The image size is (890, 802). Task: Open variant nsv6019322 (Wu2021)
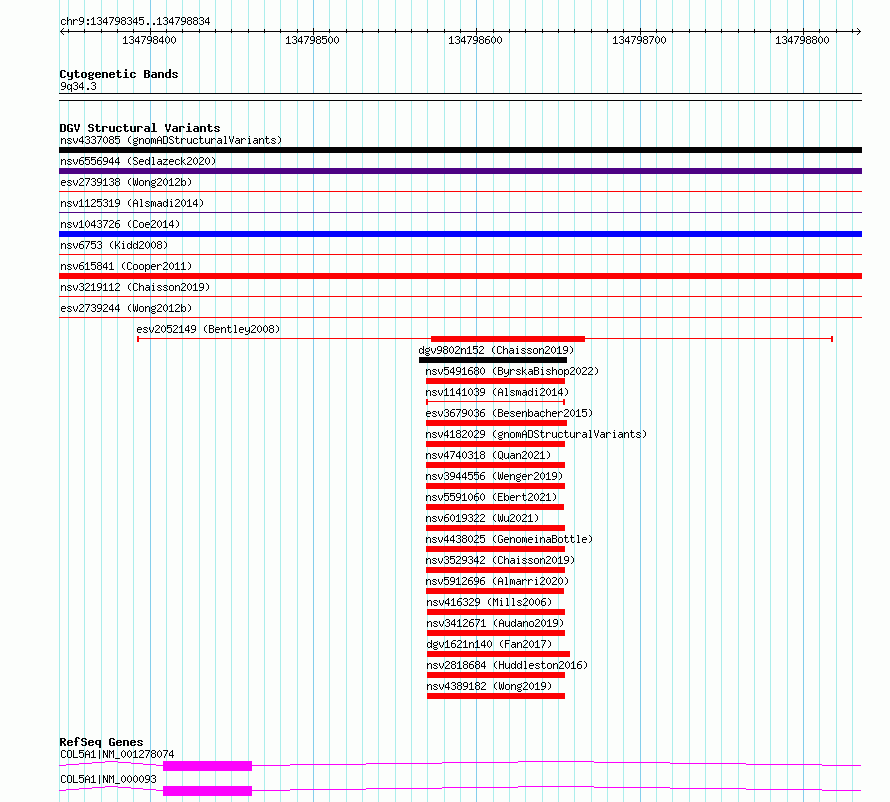[x=482, y=518]
